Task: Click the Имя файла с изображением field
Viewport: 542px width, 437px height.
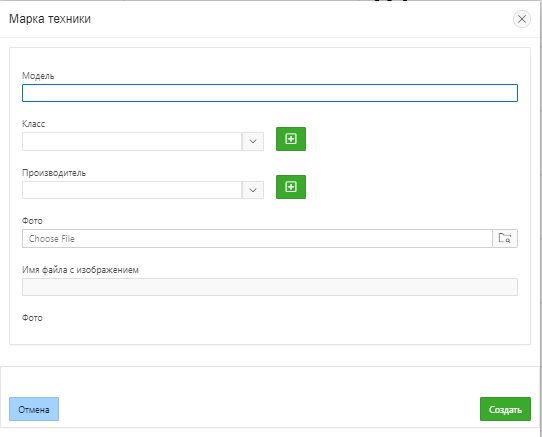Action: click(x=270, y=287)
